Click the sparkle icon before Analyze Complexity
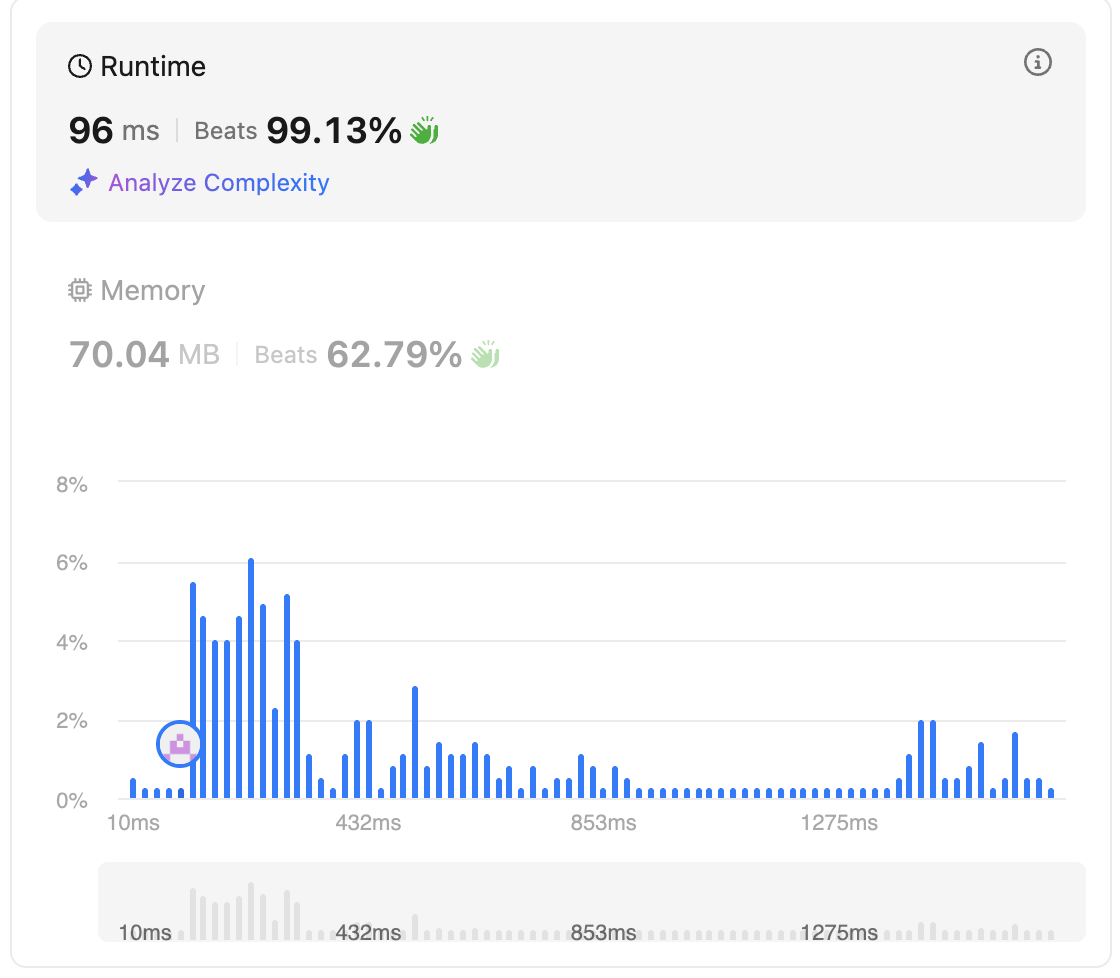Image resolution: width=1120 pixels, height=978 pixels. click(84, 182)
